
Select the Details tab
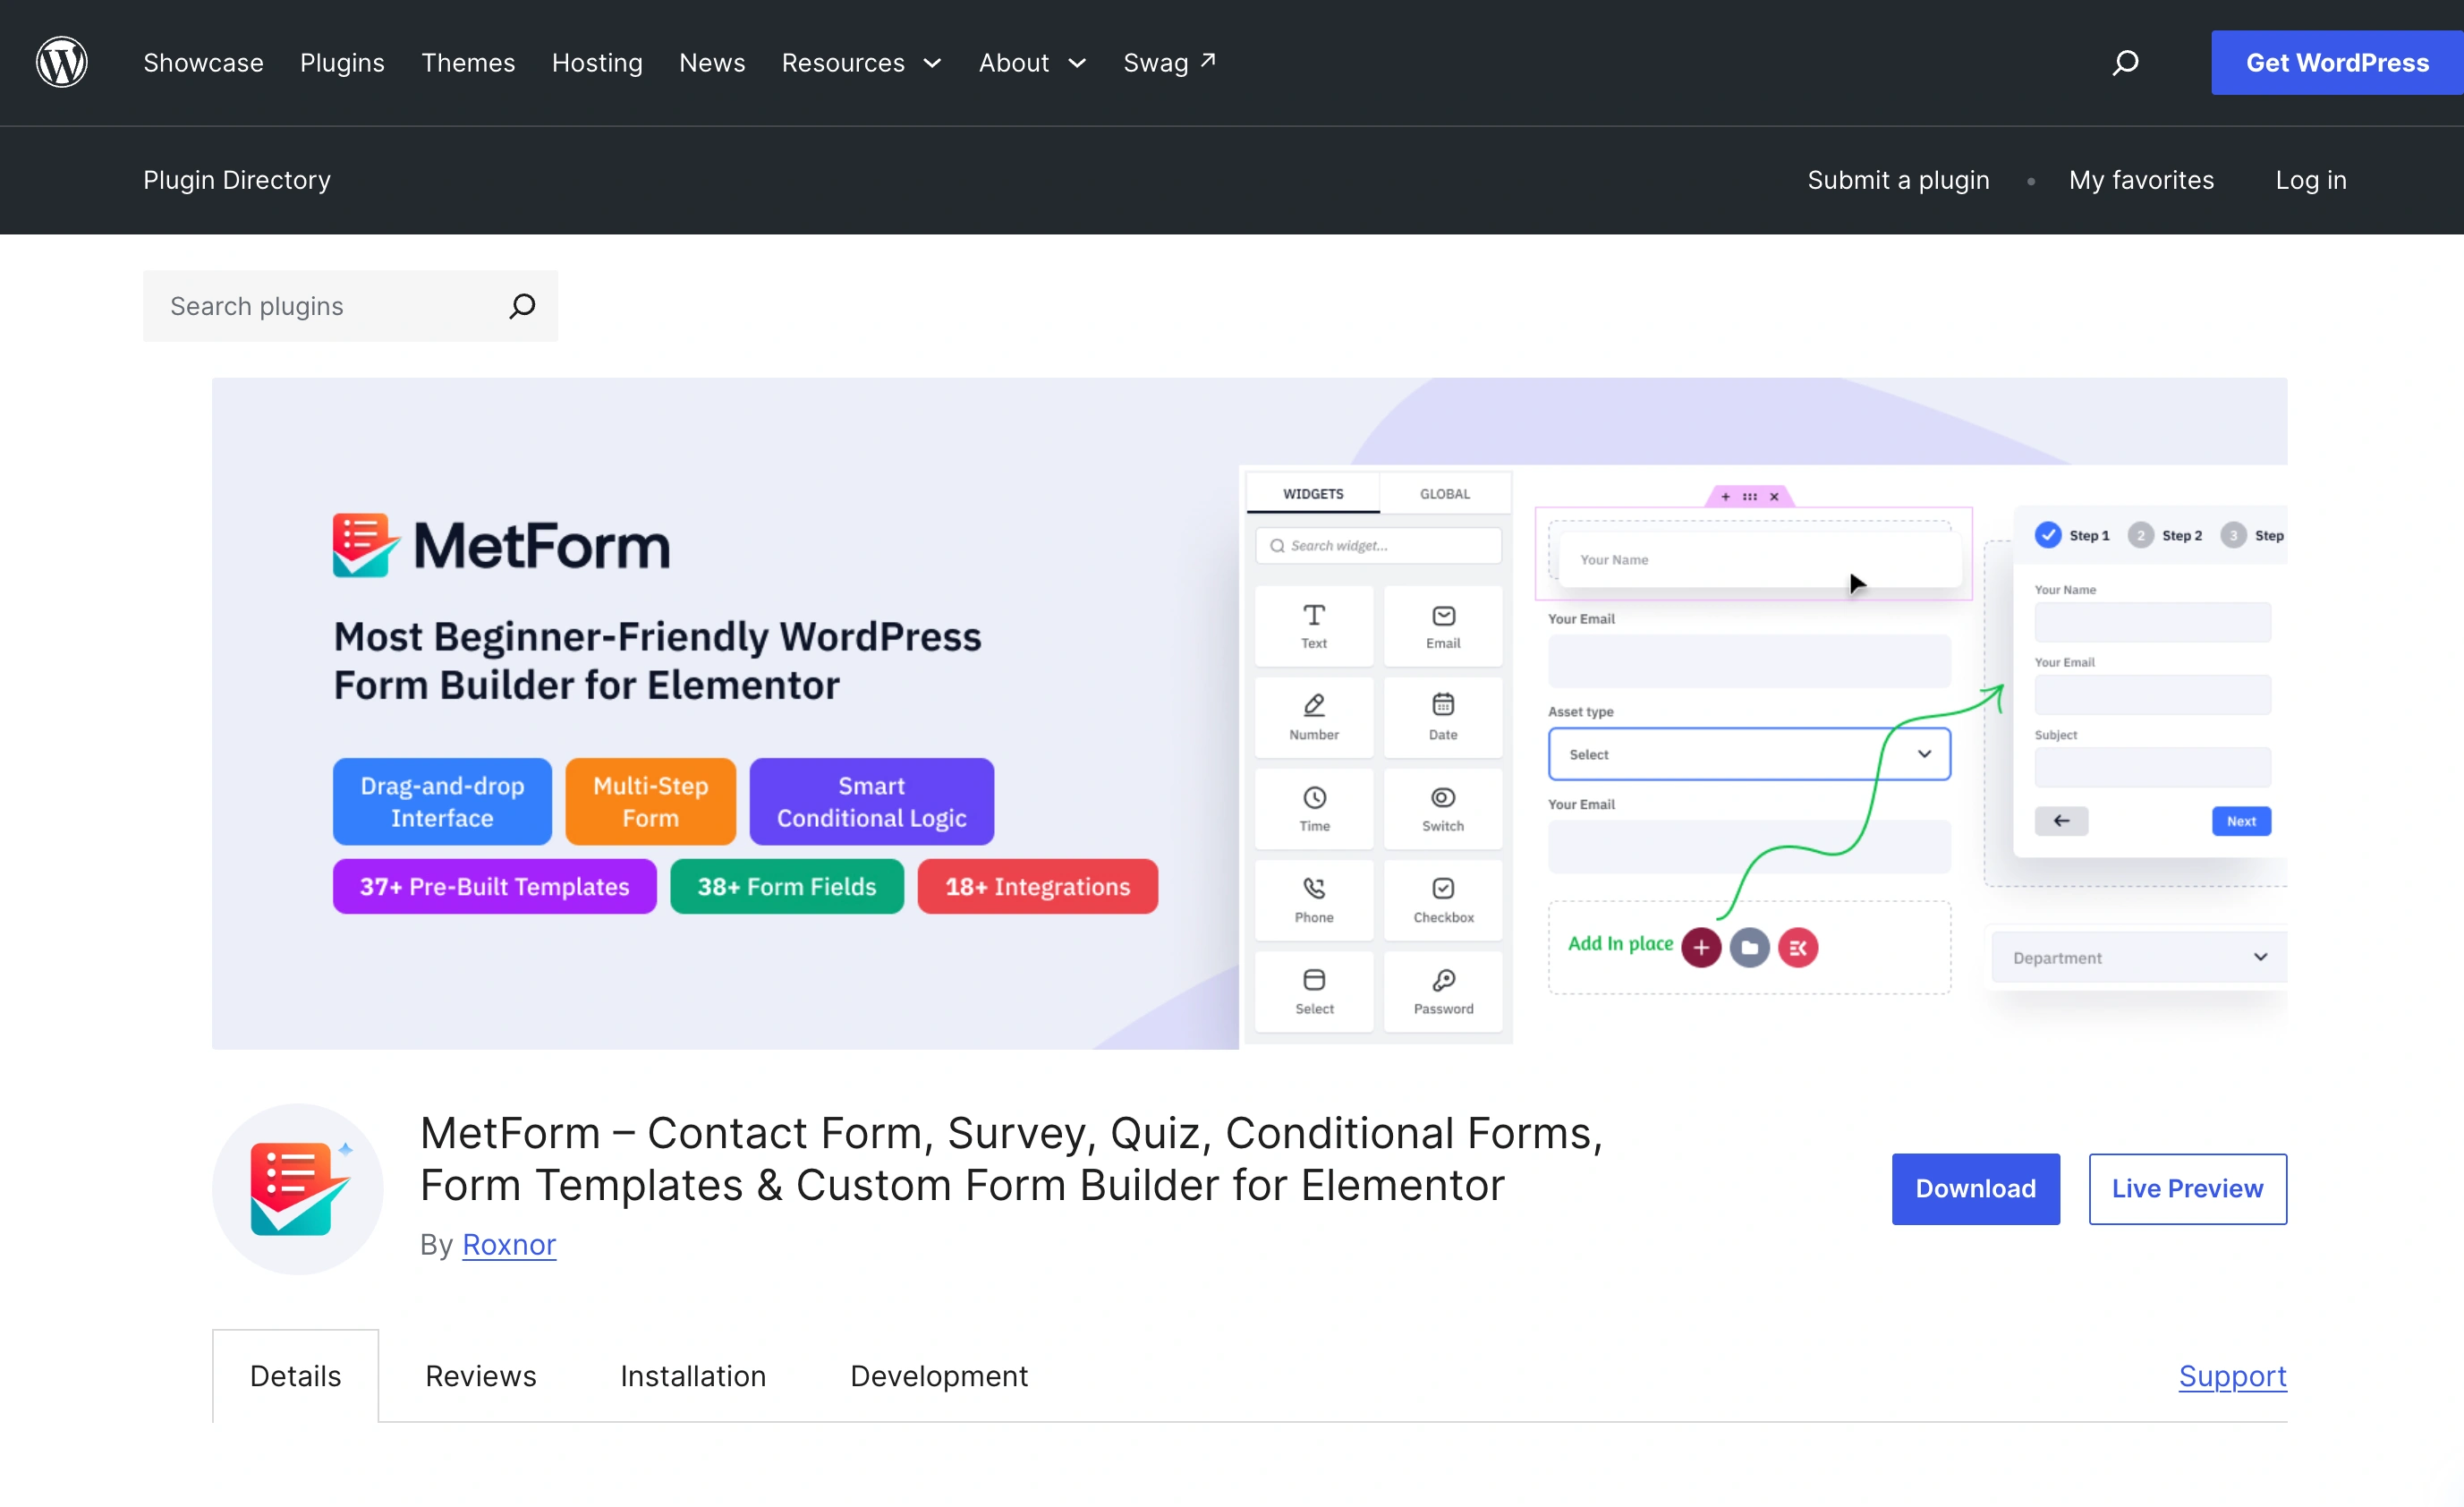[x=295, y=1375]
